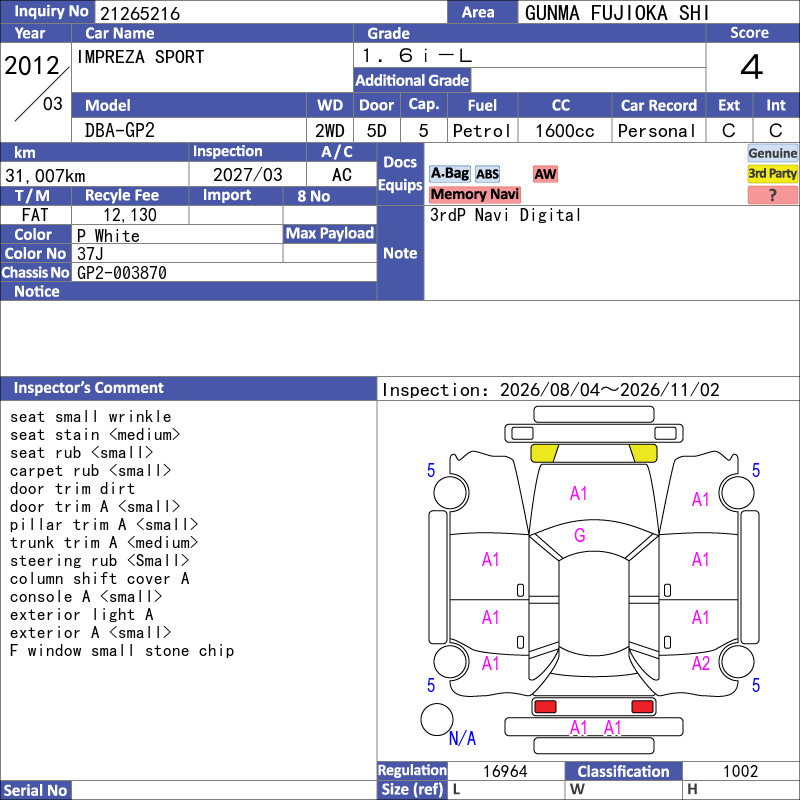800x800 pixels.
Task: Click note text 3rdP Navi Digital
Action: click(x=505, y=215)
